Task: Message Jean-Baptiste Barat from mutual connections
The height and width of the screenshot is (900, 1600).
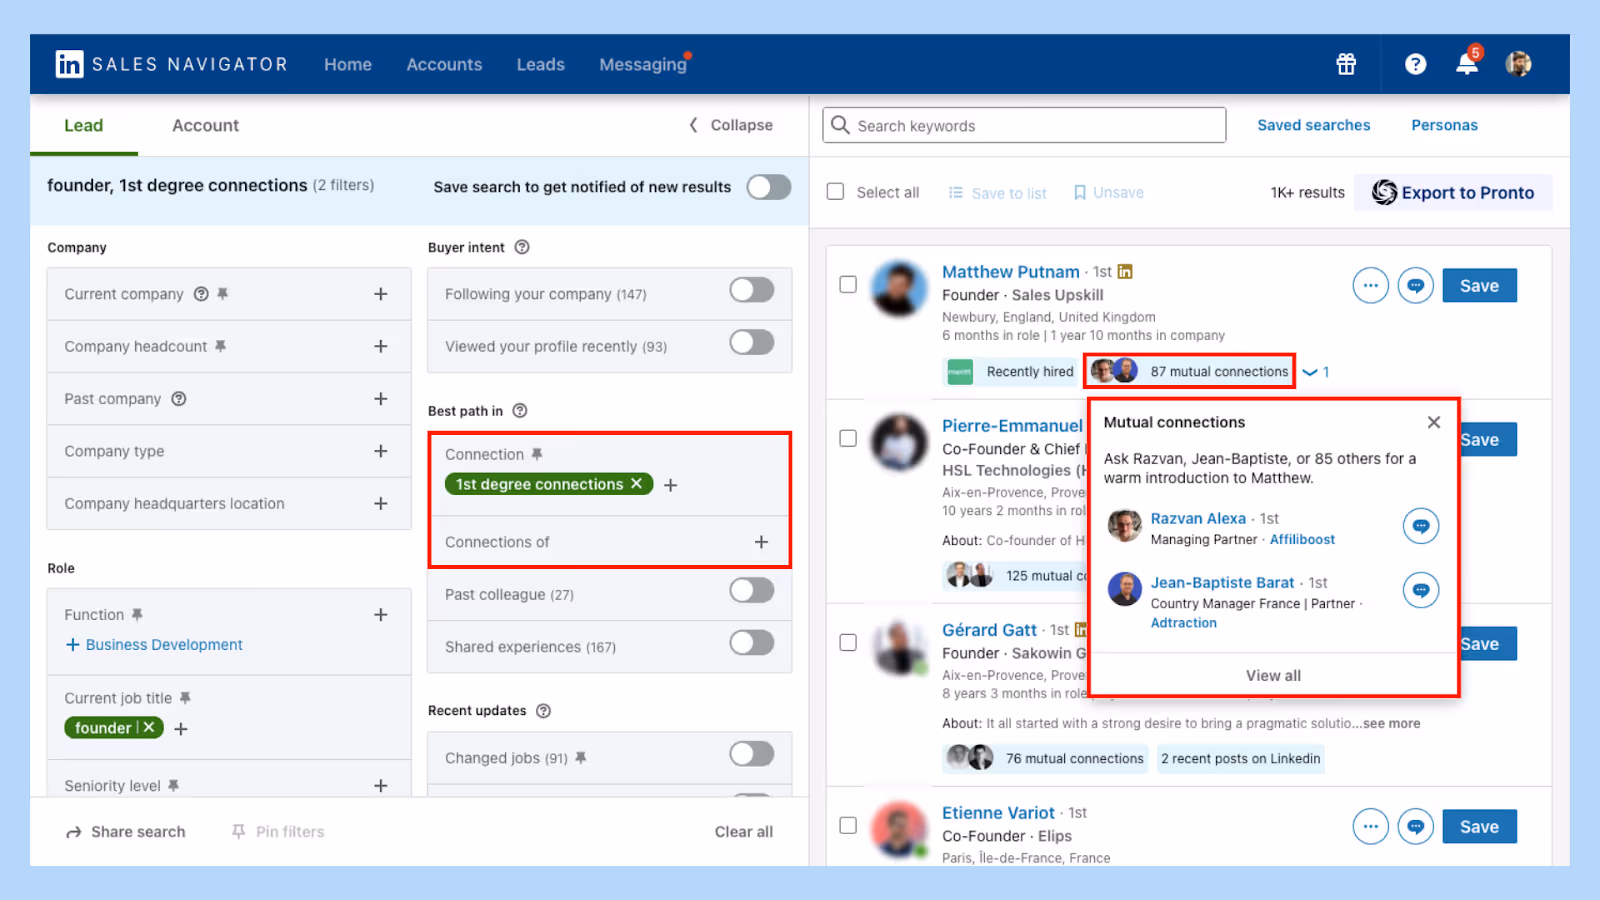Action: [x=1421, y=590]
